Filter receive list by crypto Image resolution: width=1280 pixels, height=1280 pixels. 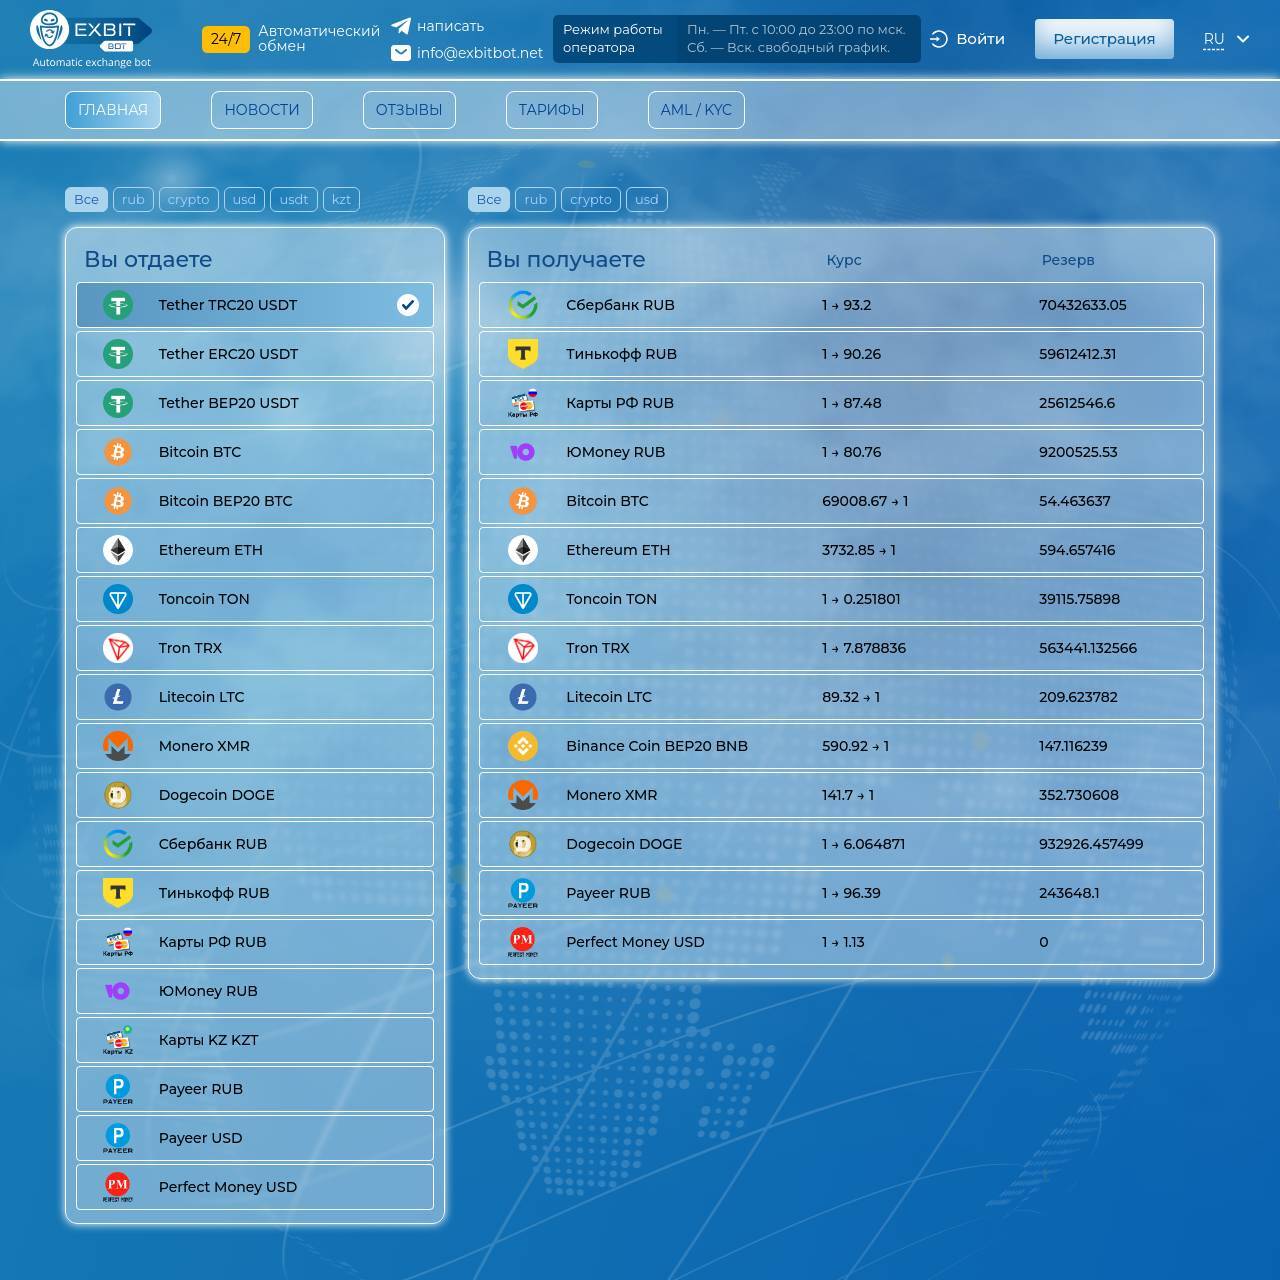coord(591,199)
